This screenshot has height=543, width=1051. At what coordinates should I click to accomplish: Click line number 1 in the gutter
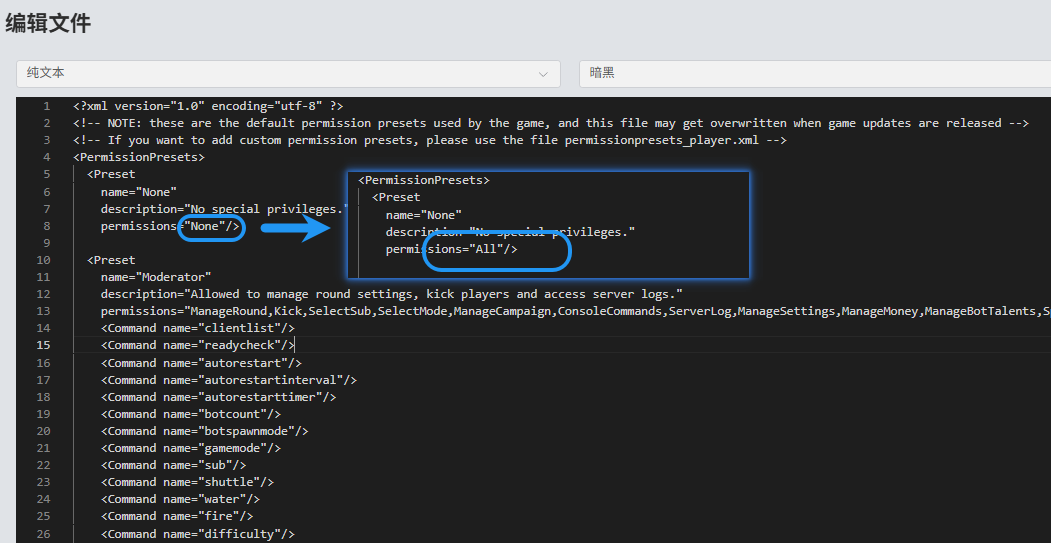pos(46,106)
